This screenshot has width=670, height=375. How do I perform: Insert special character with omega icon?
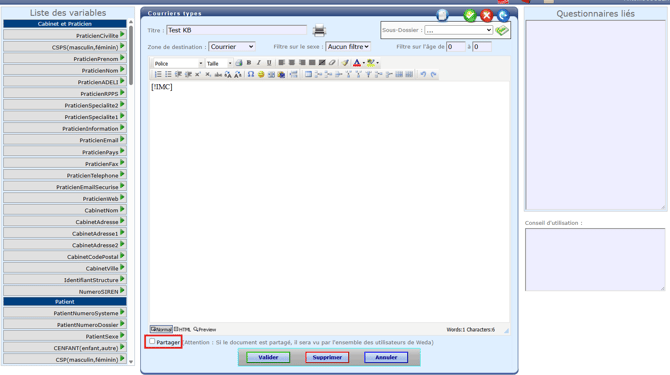[251, 74]
